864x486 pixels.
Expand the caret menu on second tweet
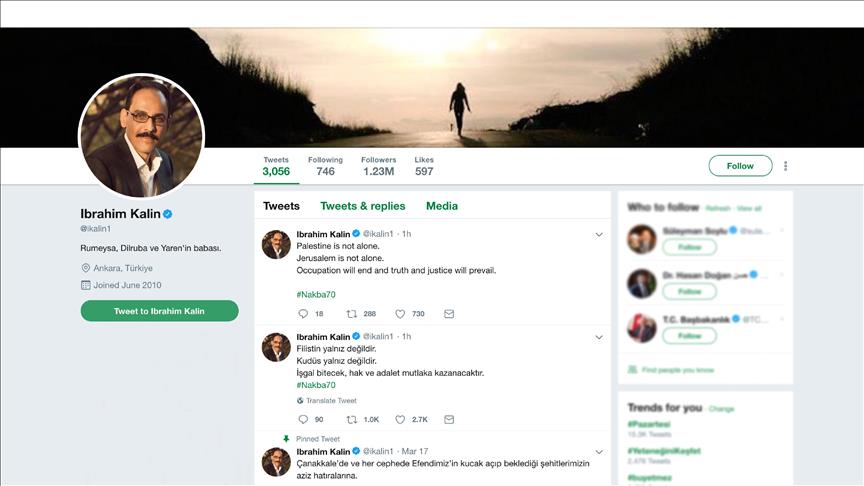(599, 337)
